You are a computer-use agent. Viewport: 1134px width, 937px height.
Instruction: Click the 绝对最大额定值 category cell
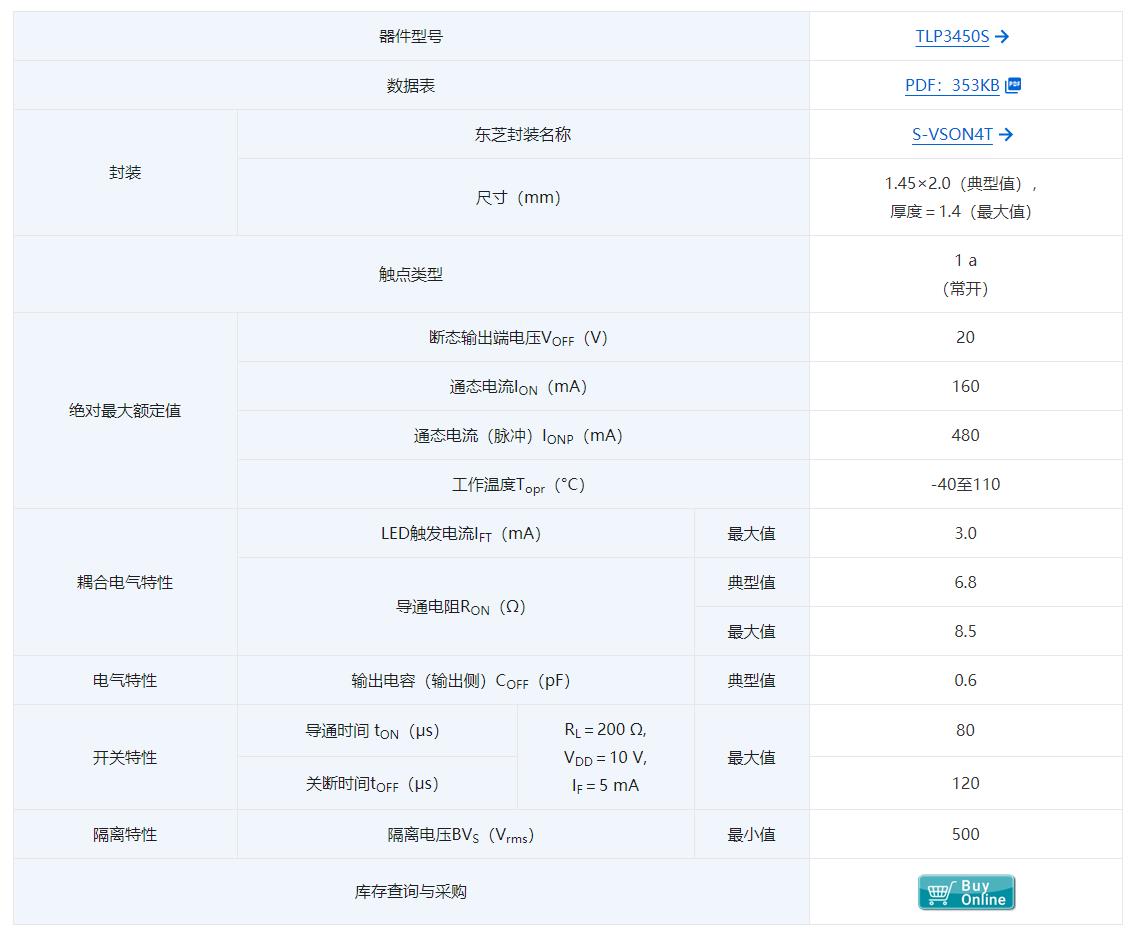point(125,411)
